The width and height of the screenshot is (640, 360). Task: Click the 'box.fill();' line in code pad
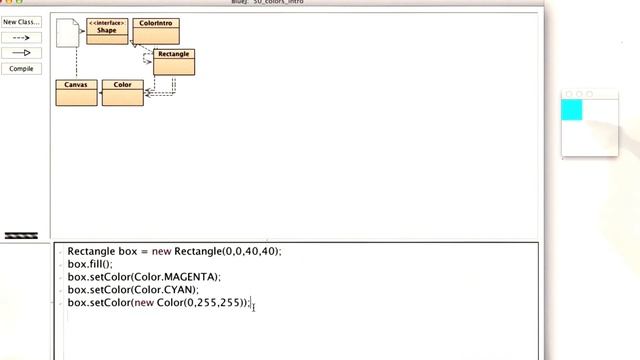tap(90, 264)
